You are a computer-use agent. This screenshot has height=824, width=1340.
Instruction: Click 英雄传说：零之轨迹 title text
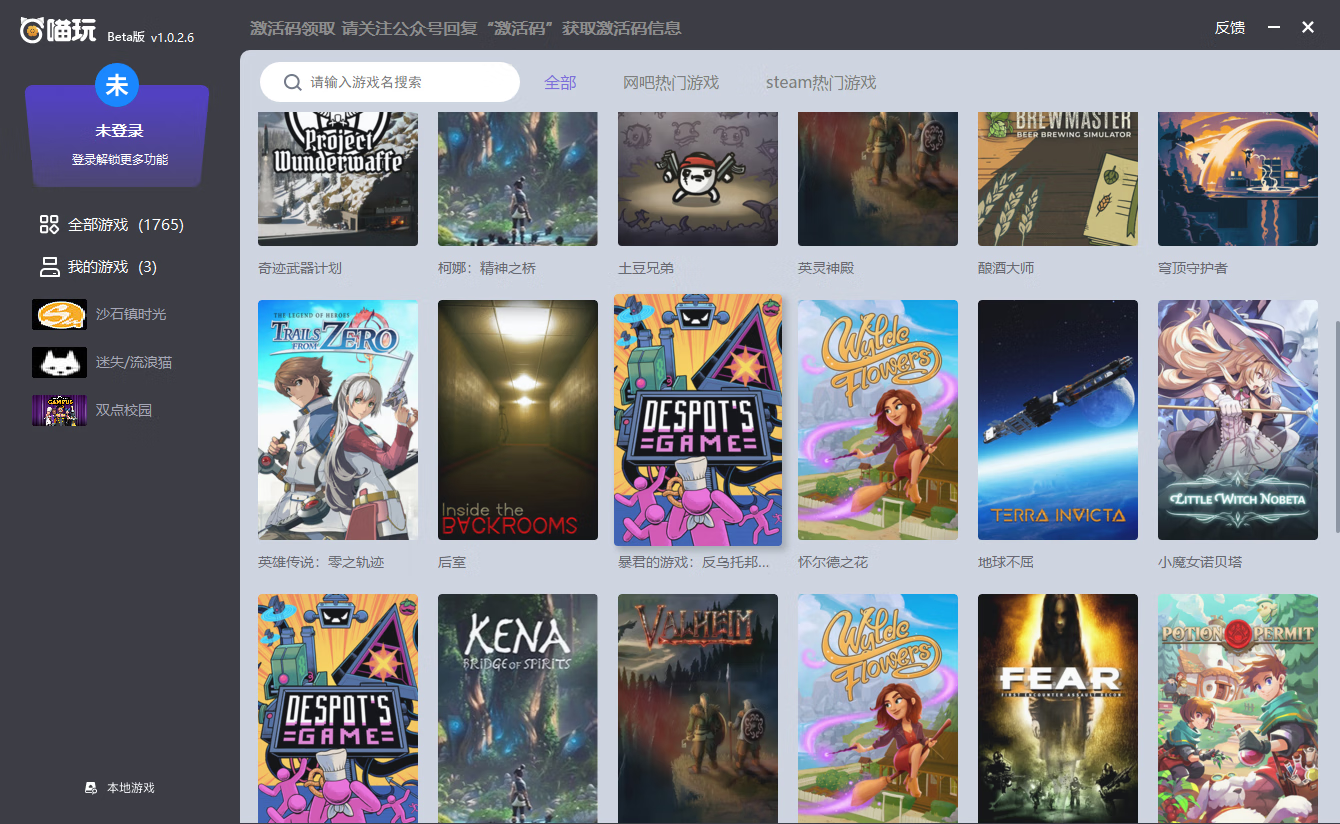321,562
